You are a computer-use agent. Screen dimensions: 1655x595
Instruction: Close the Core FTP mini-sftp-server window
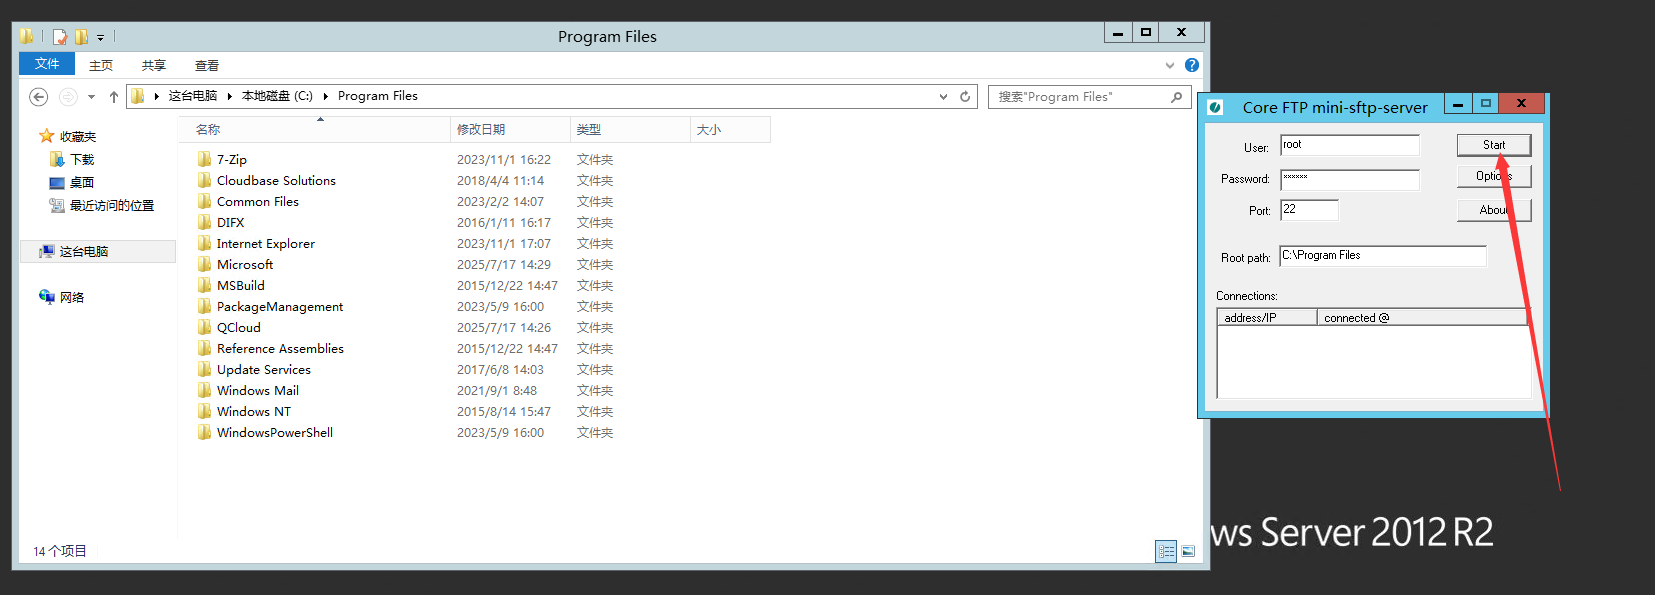(x=1521, y=104)
